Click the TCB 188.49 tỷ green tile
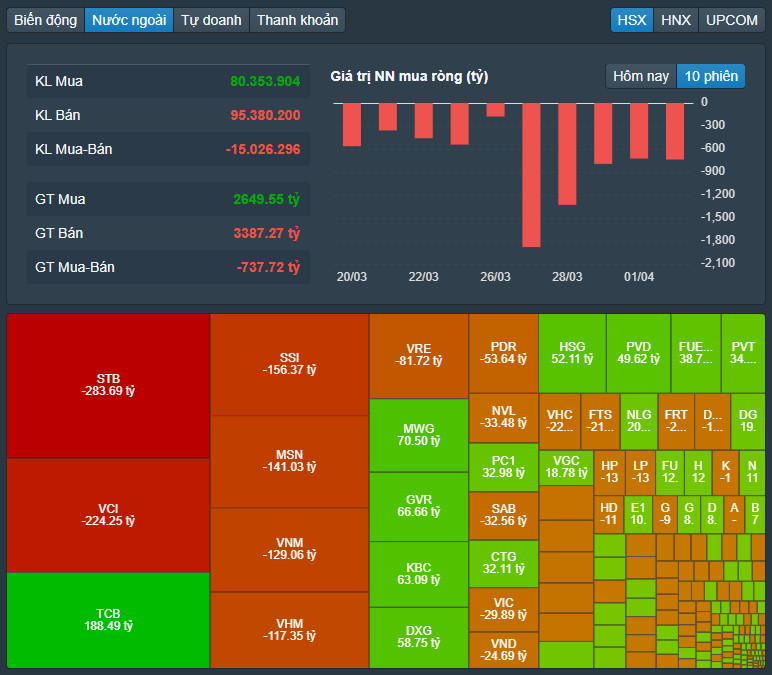 (x=108, y=620)
